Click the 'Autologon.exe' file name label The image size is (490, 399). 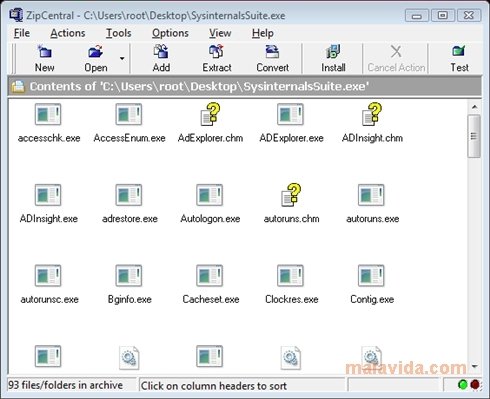point(210,219)
